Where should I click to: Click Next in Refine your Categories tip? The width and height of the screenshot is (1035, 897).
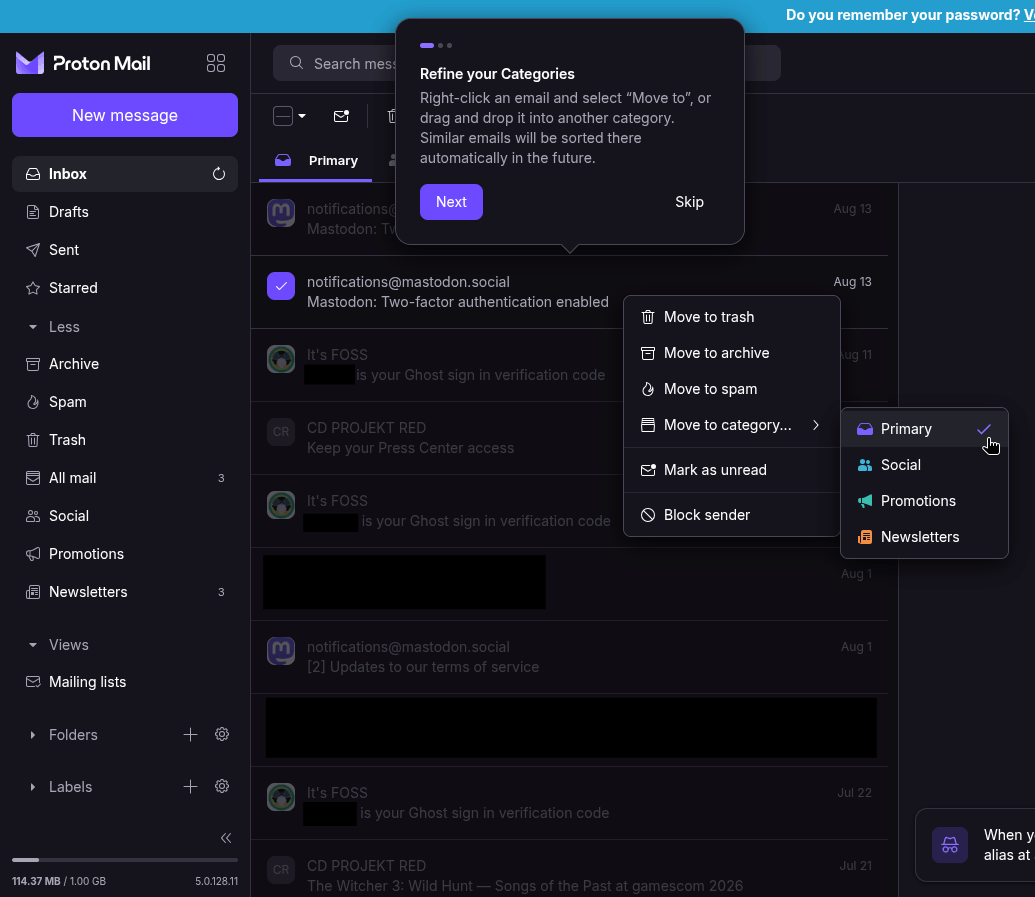(x=451, y=202)
